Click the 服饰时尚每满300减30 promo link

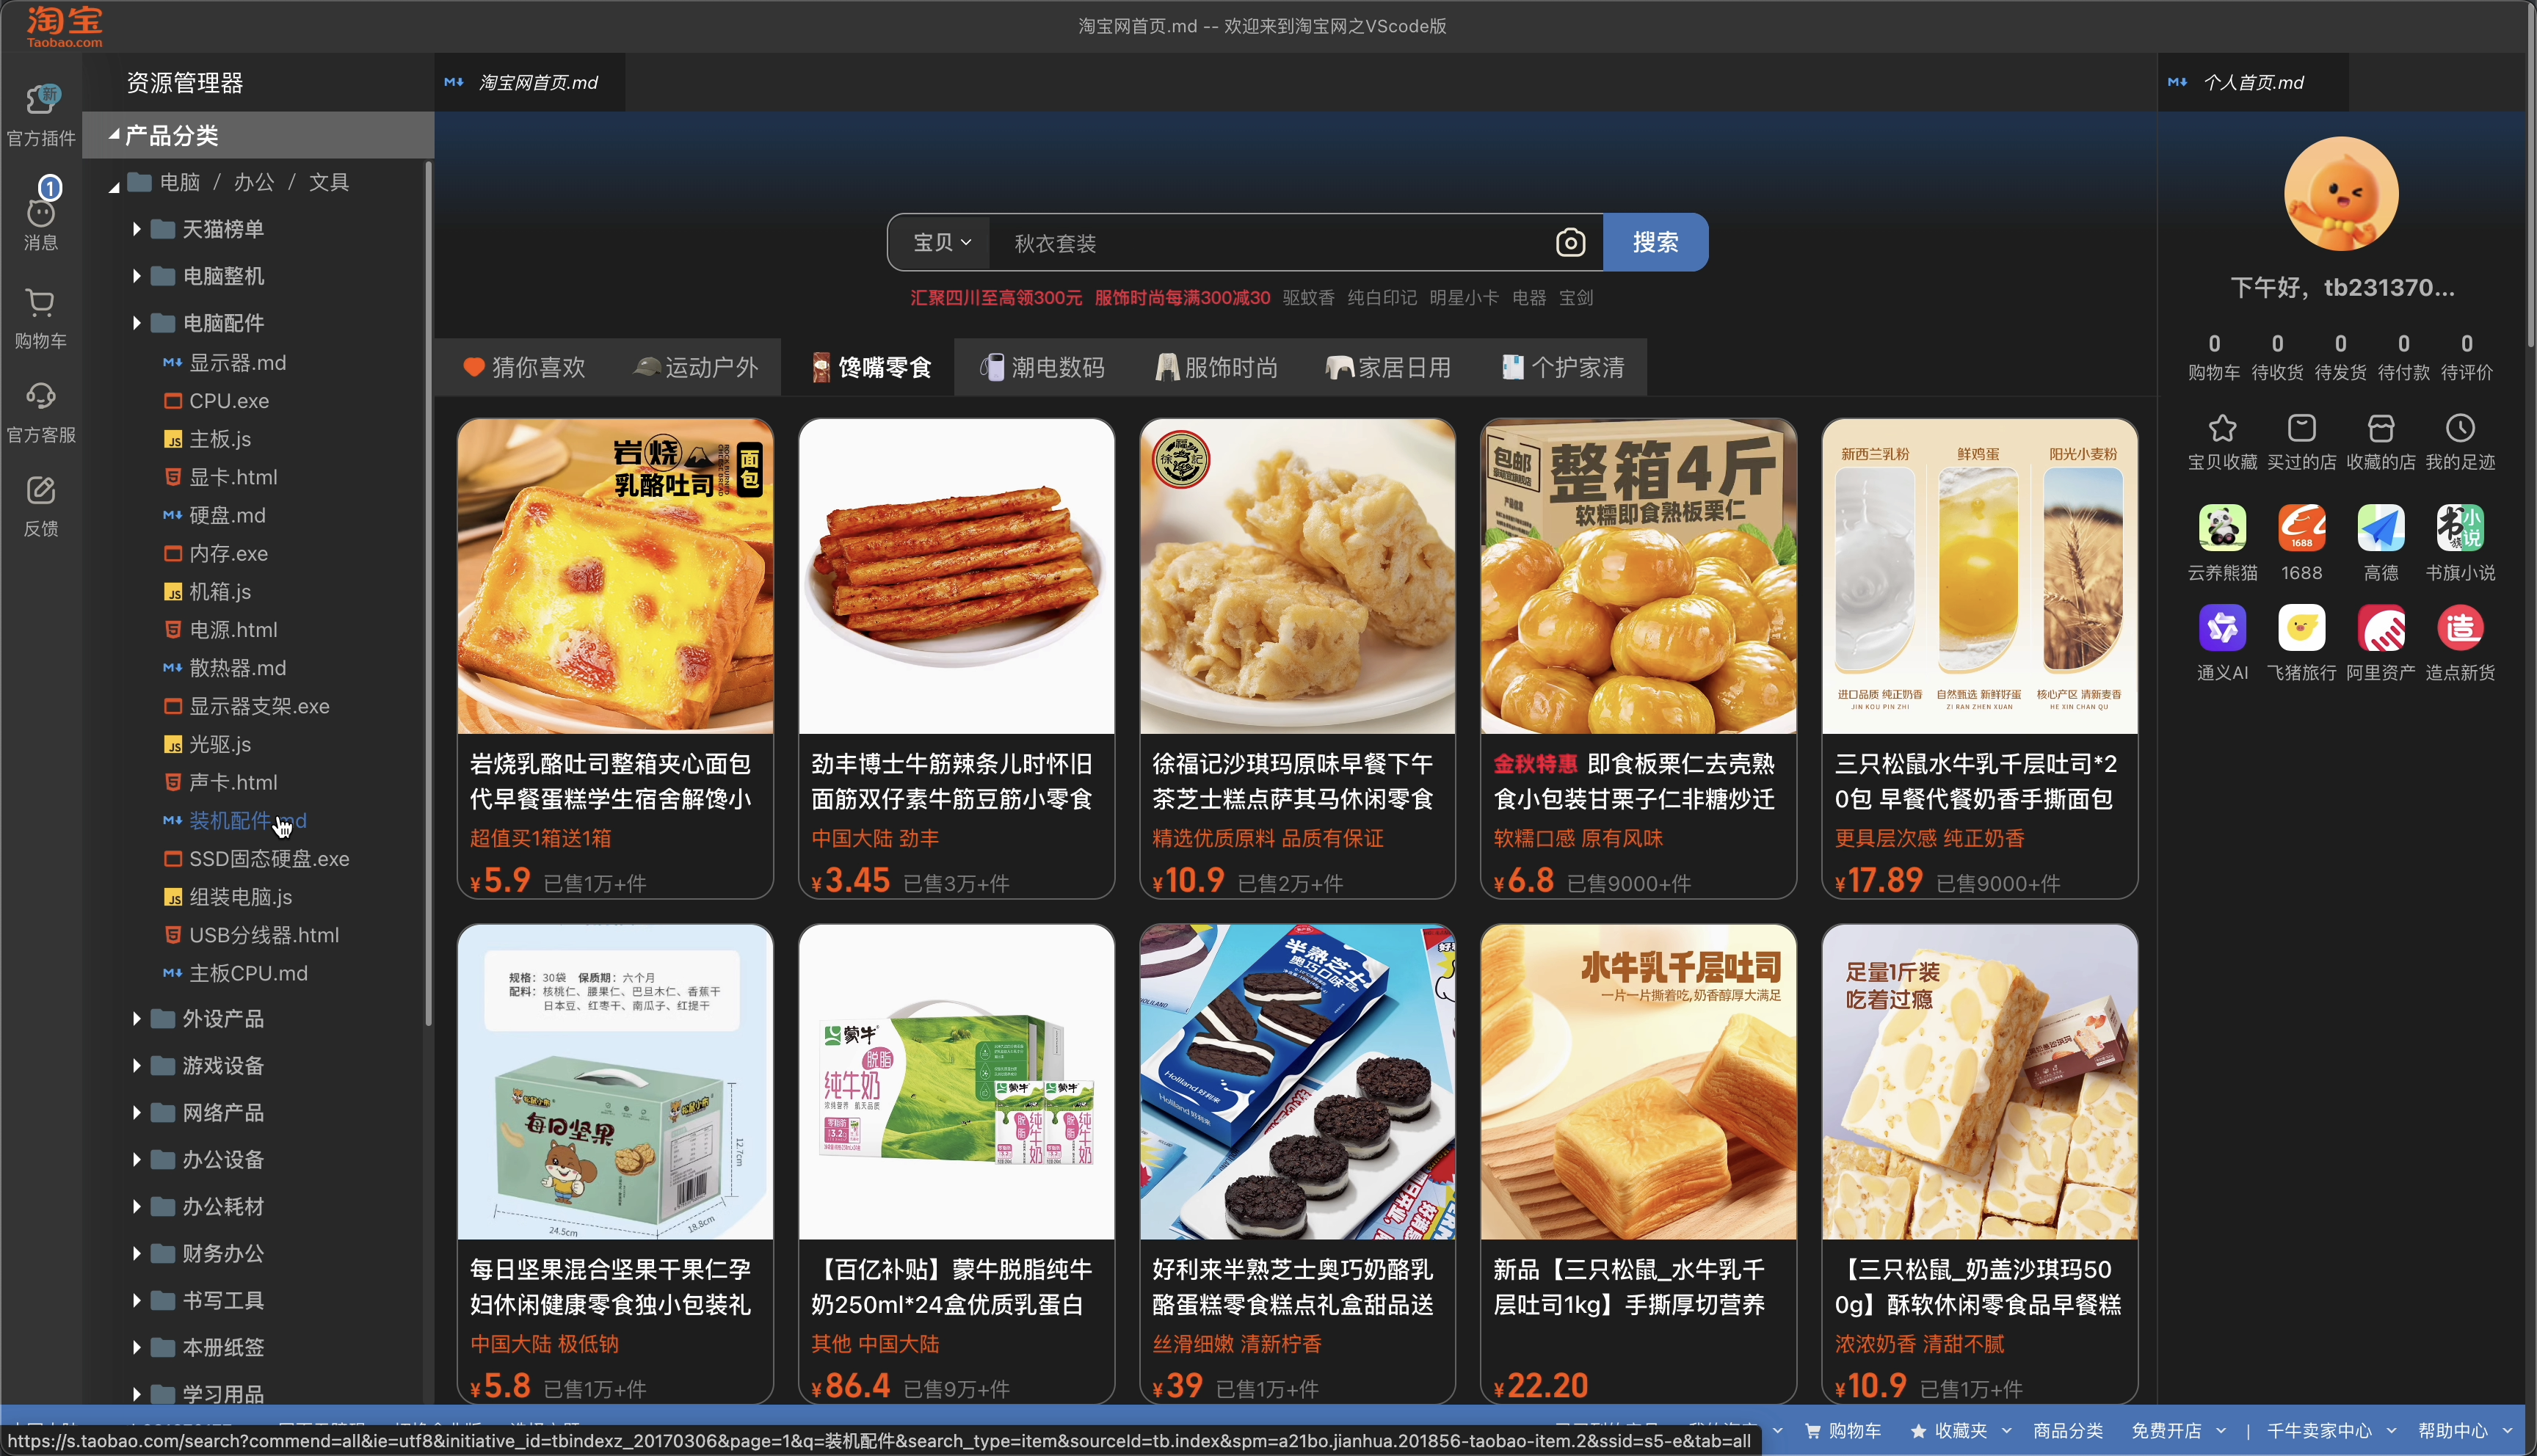point(1182,298)
